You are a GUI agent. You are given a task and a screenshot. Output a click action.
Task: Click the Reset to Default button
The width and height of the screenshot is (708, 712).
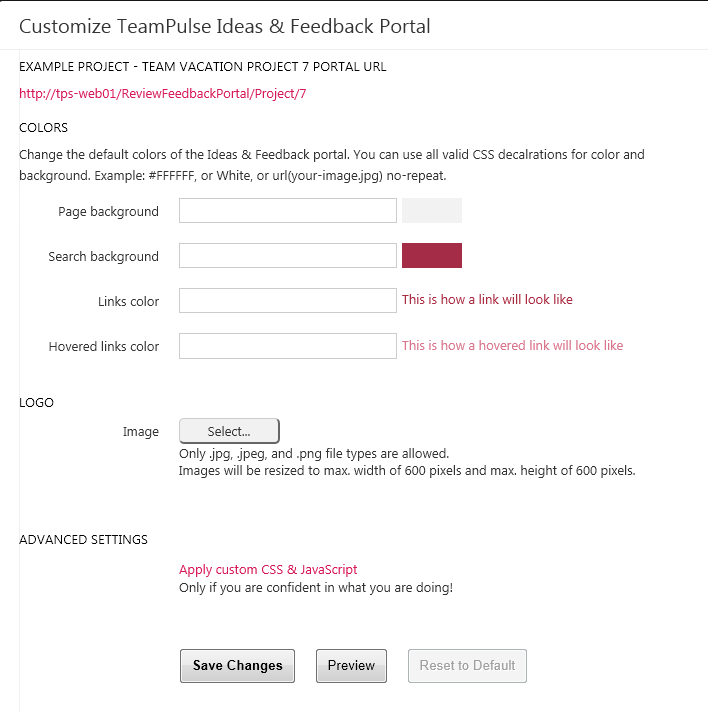[467, 666]
